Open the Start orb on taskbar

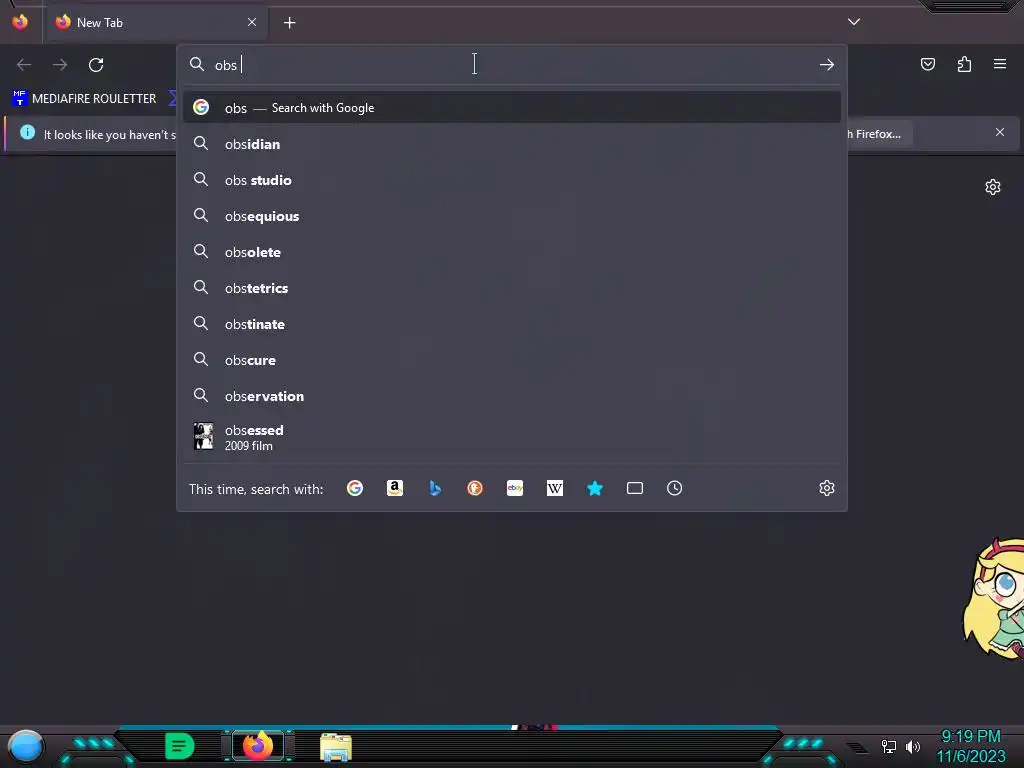point(26,746)
